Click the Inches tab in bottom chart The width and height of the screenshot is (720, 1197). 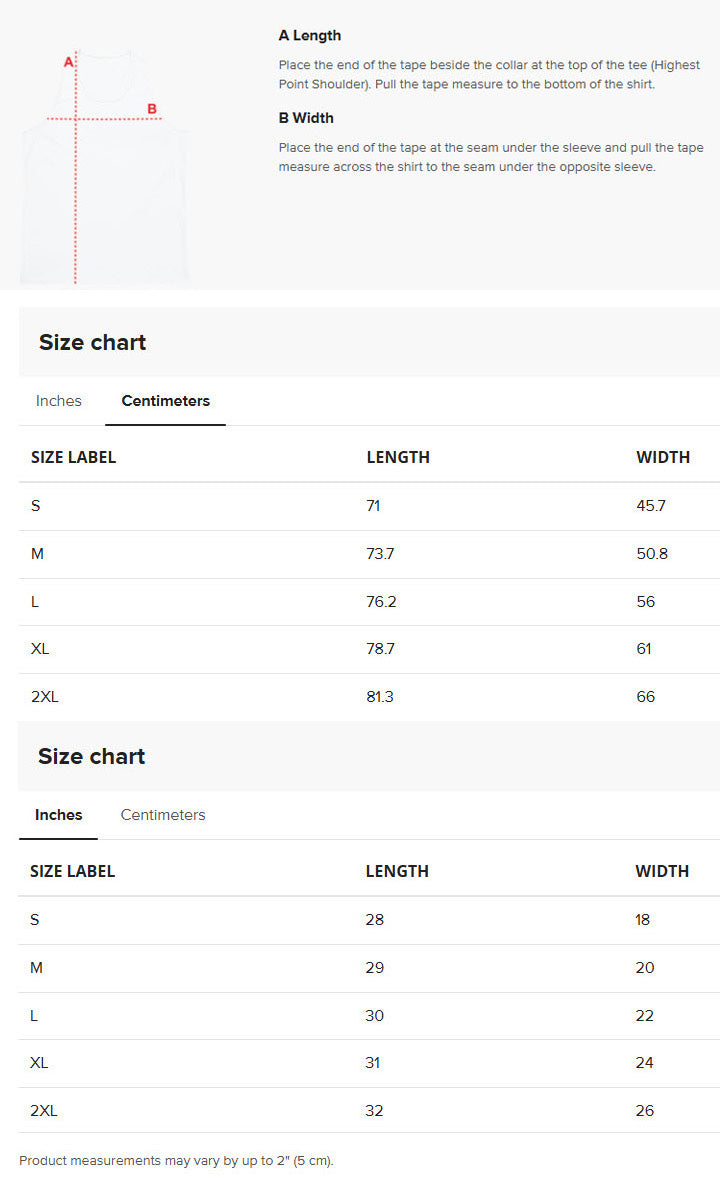(57, 814)
